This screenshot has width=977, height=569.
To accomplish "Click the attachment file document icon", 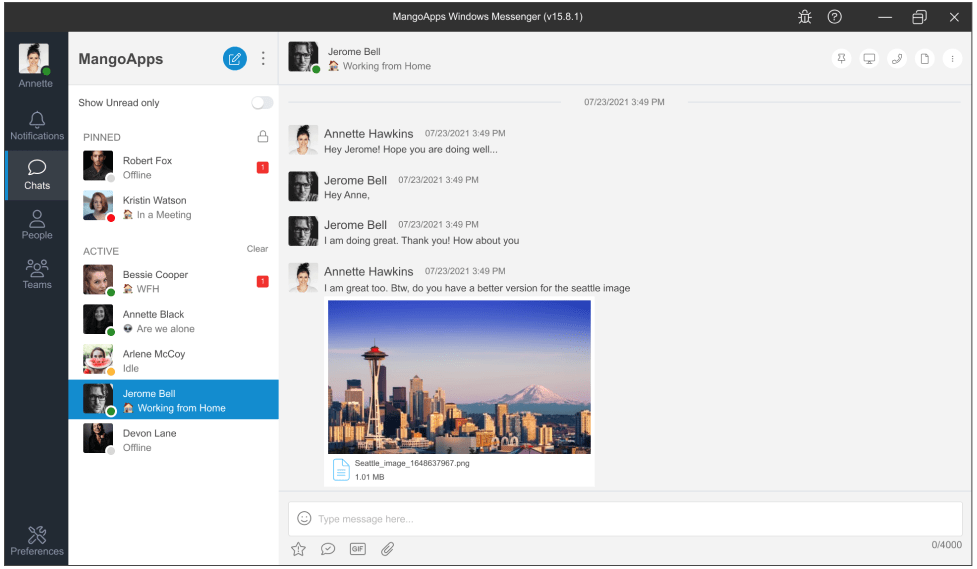I will 341,470.
